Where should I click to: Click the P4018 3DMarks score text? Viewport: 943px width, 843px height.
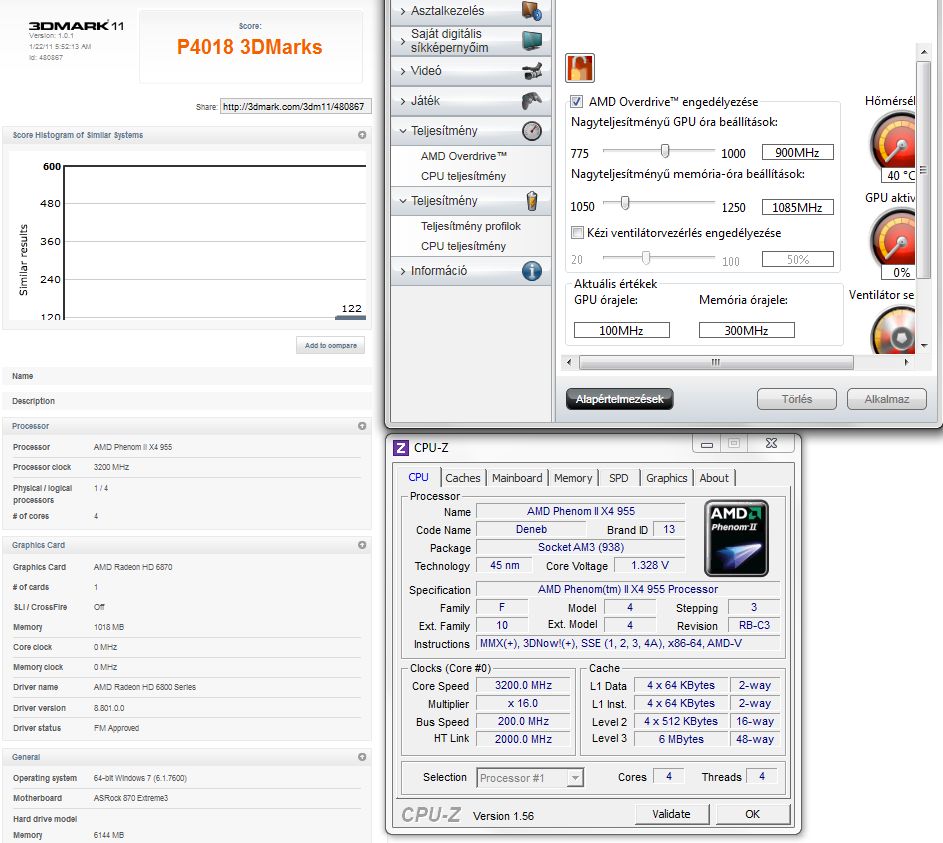coord(250,47)
